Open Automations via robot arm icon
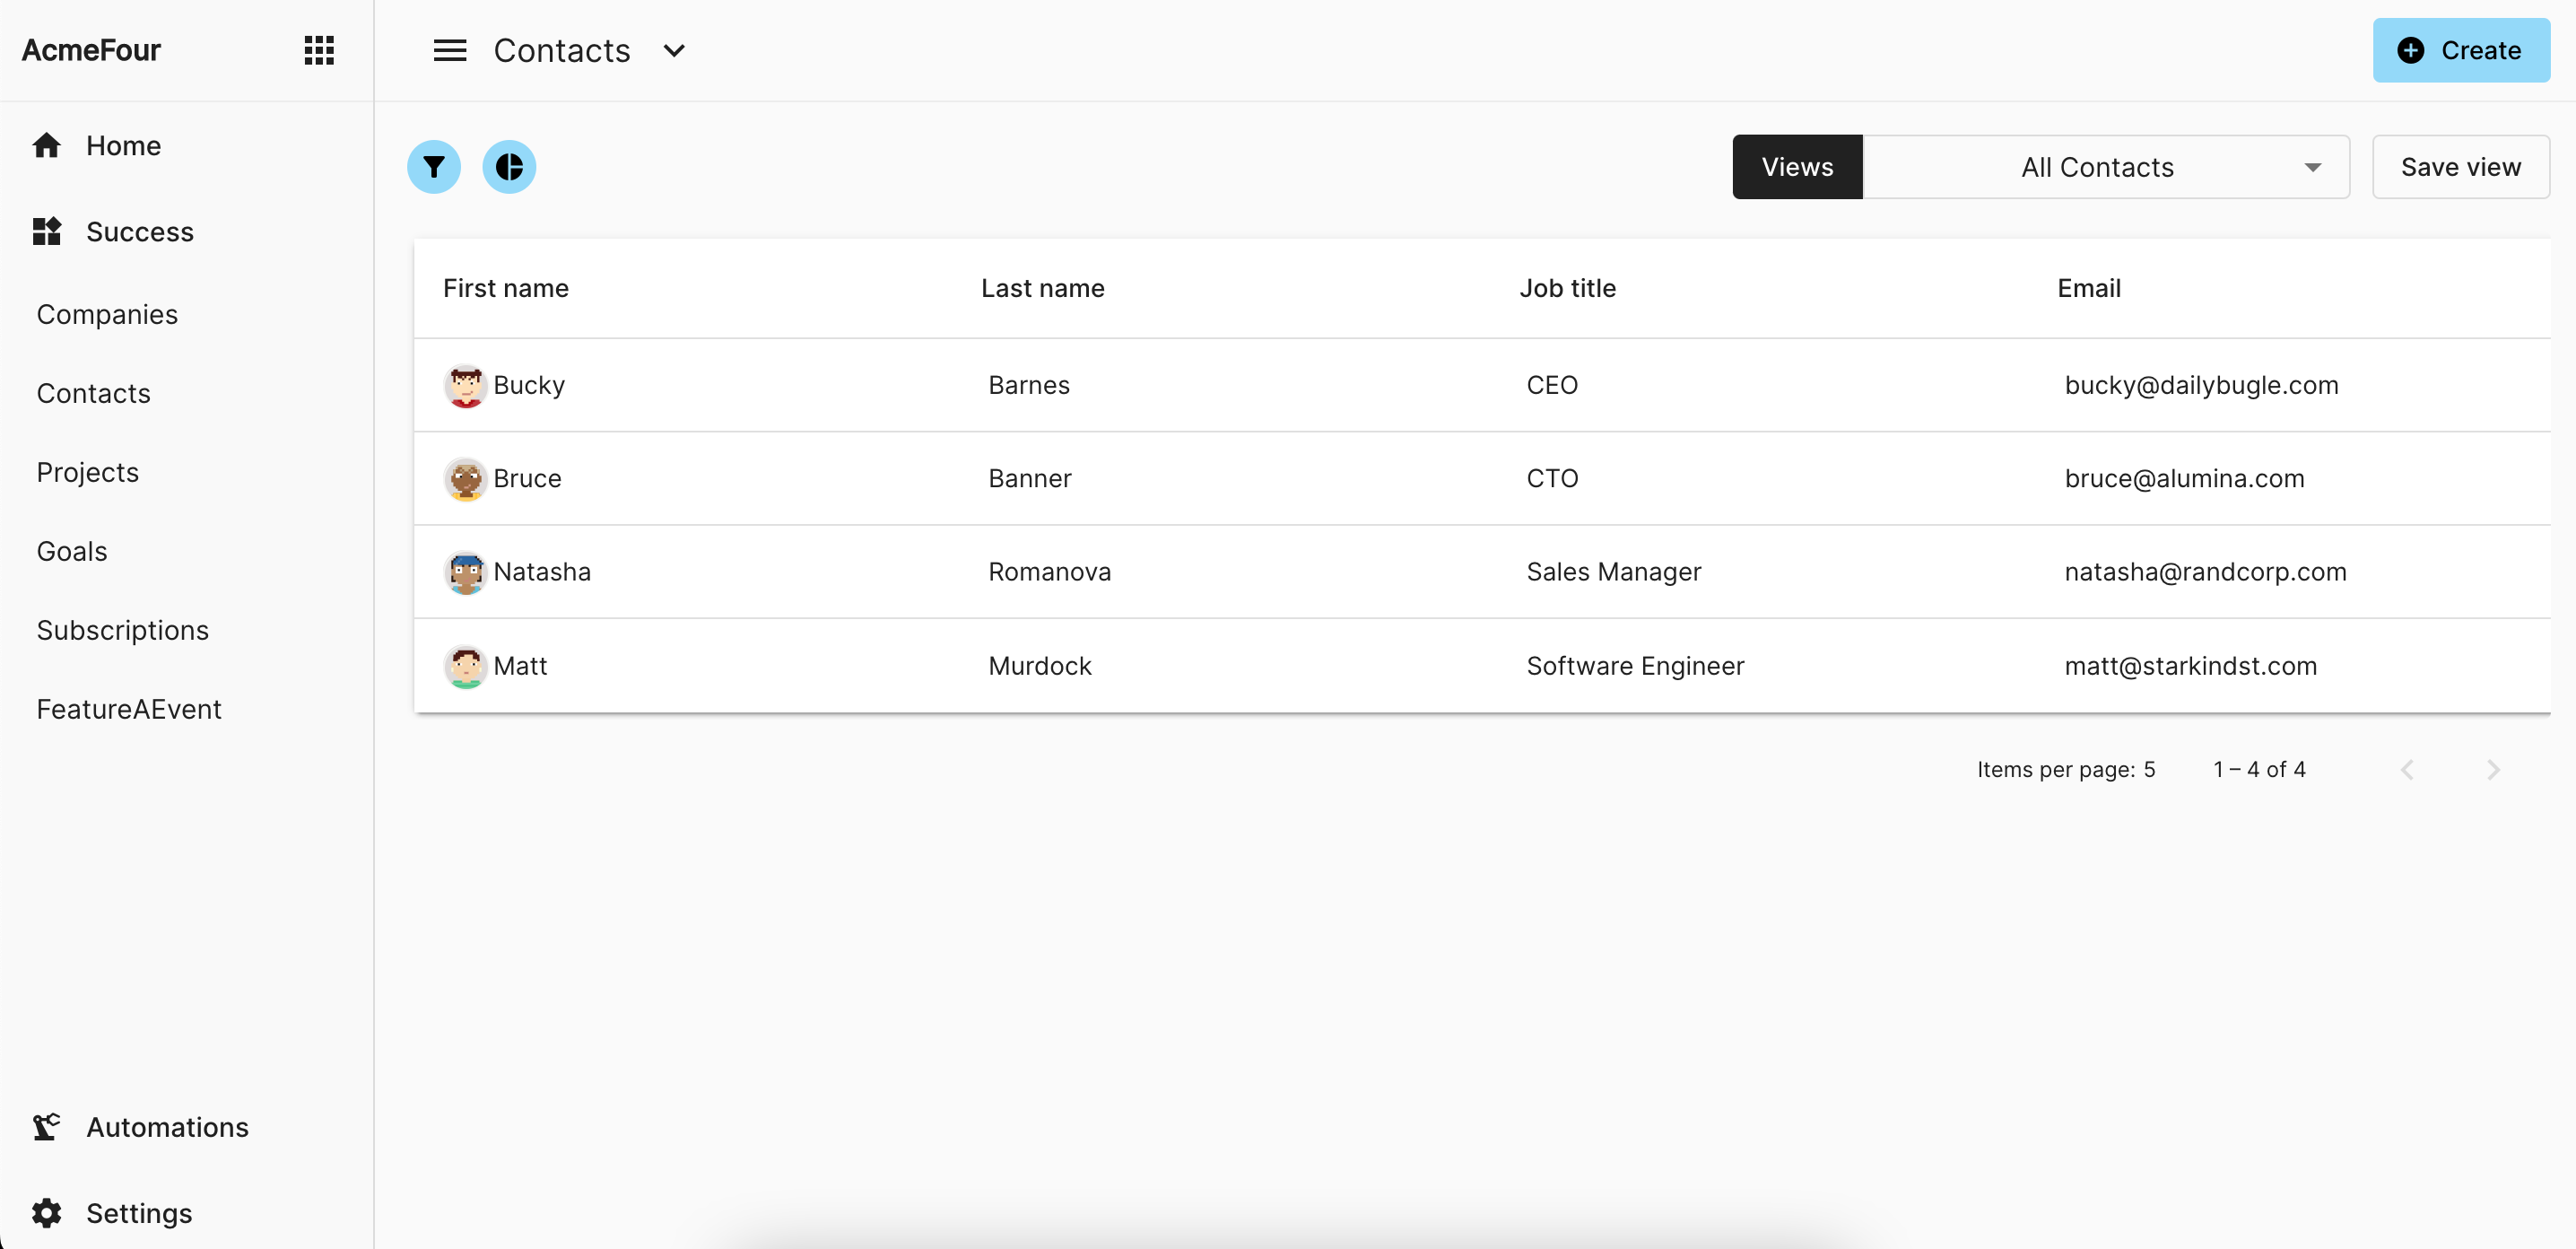Viewport: 2576px width, 1249px height. pos(46,1127)
